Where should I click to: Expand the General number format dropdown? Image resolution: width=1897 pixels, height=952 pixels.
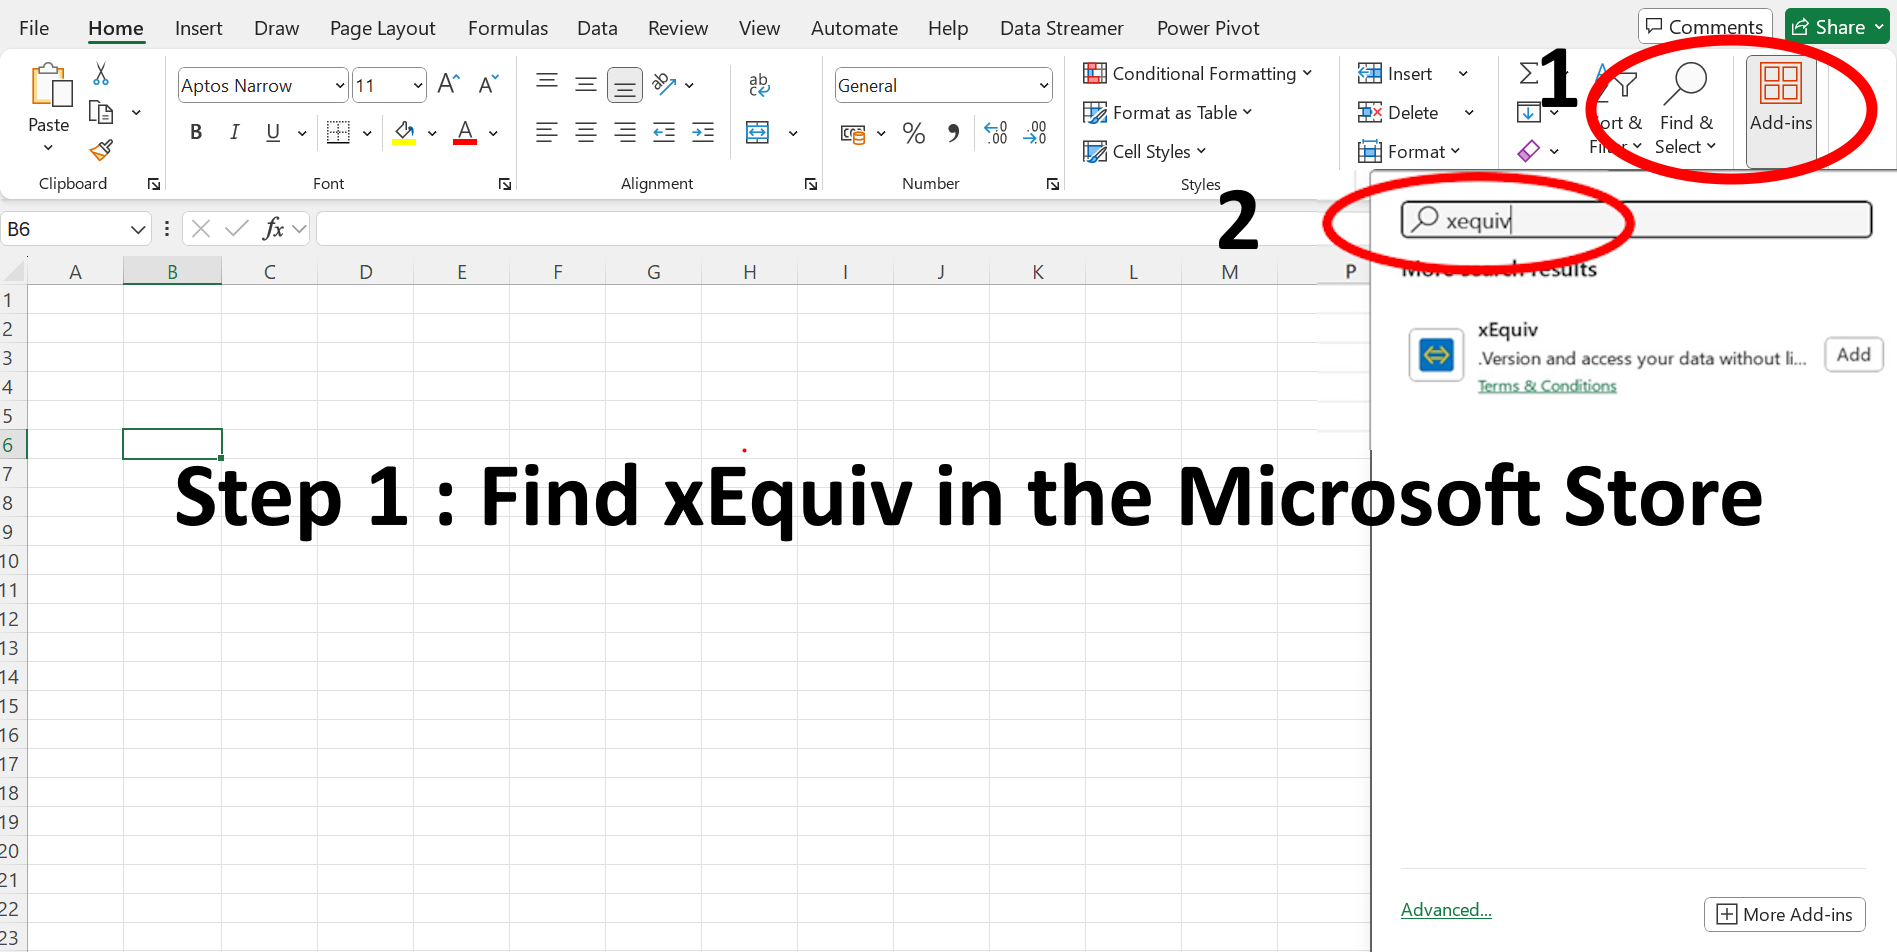1043,86
